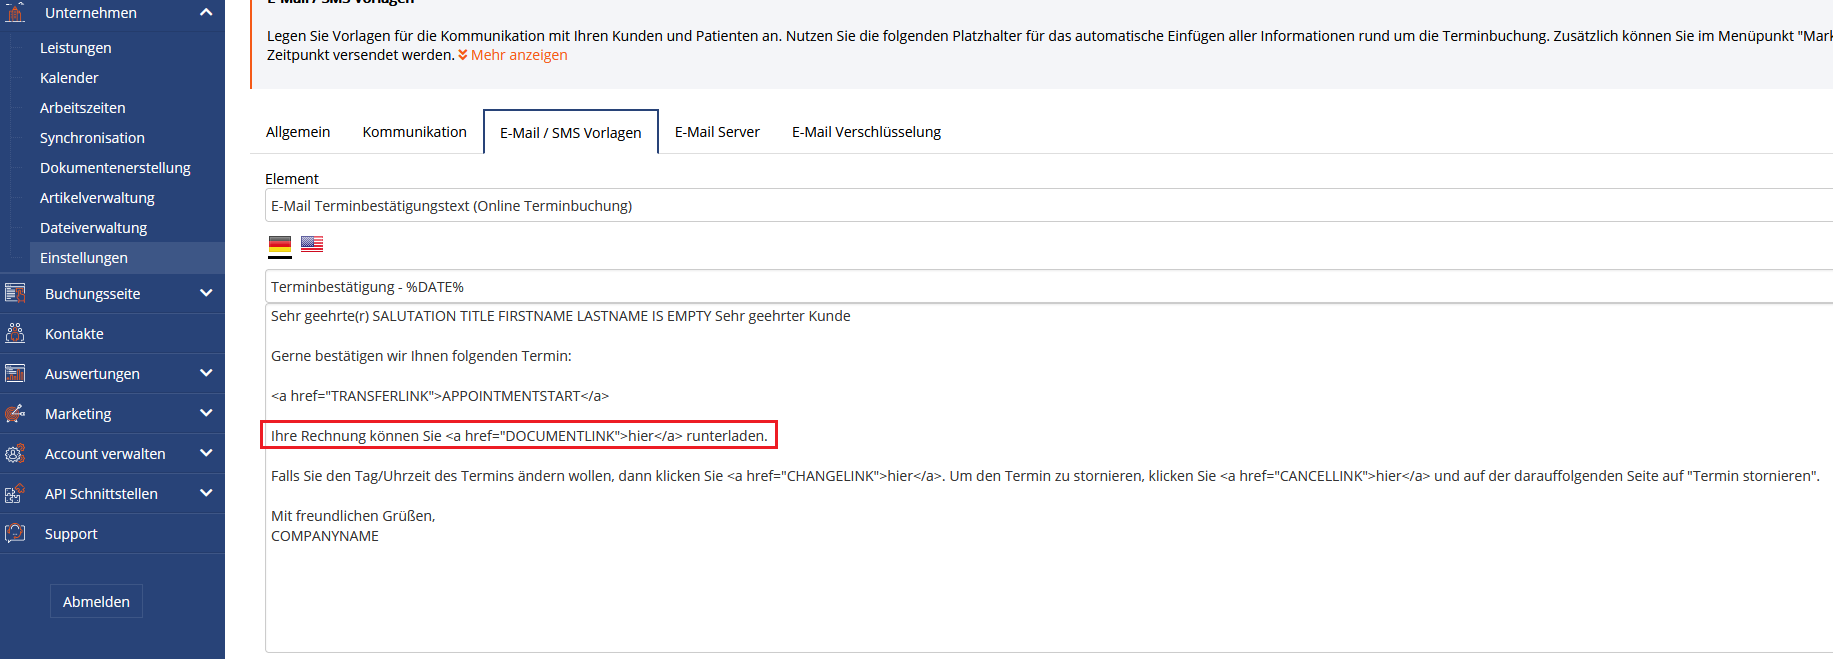Viewport: 1833px width, 659px height.
Task: Expand the API Schnittstellen chevron
Action: (x=206, y=493)
